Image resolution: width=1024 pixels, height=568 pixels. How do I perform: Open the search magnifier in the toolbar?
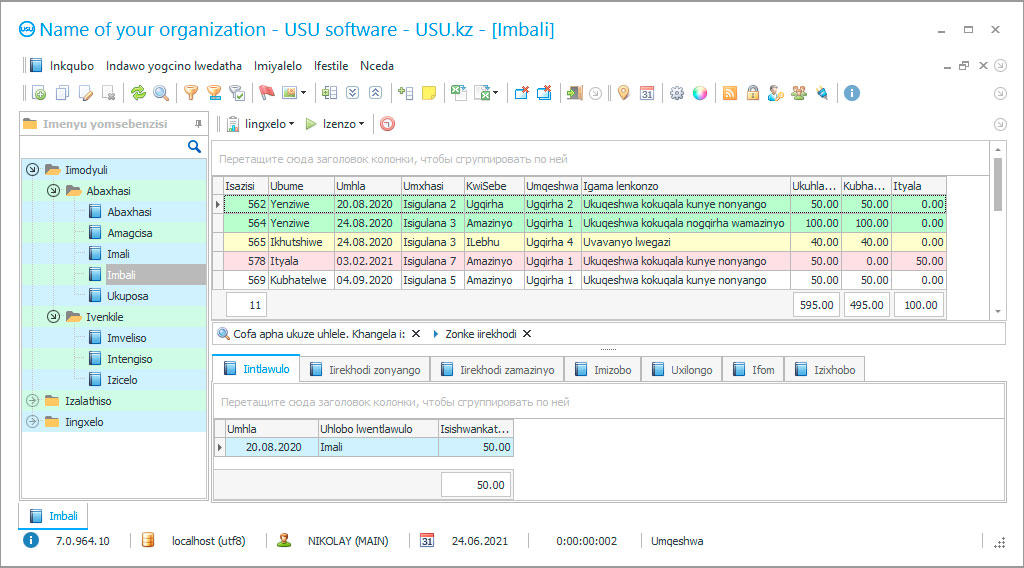click(x=160, y=93)
